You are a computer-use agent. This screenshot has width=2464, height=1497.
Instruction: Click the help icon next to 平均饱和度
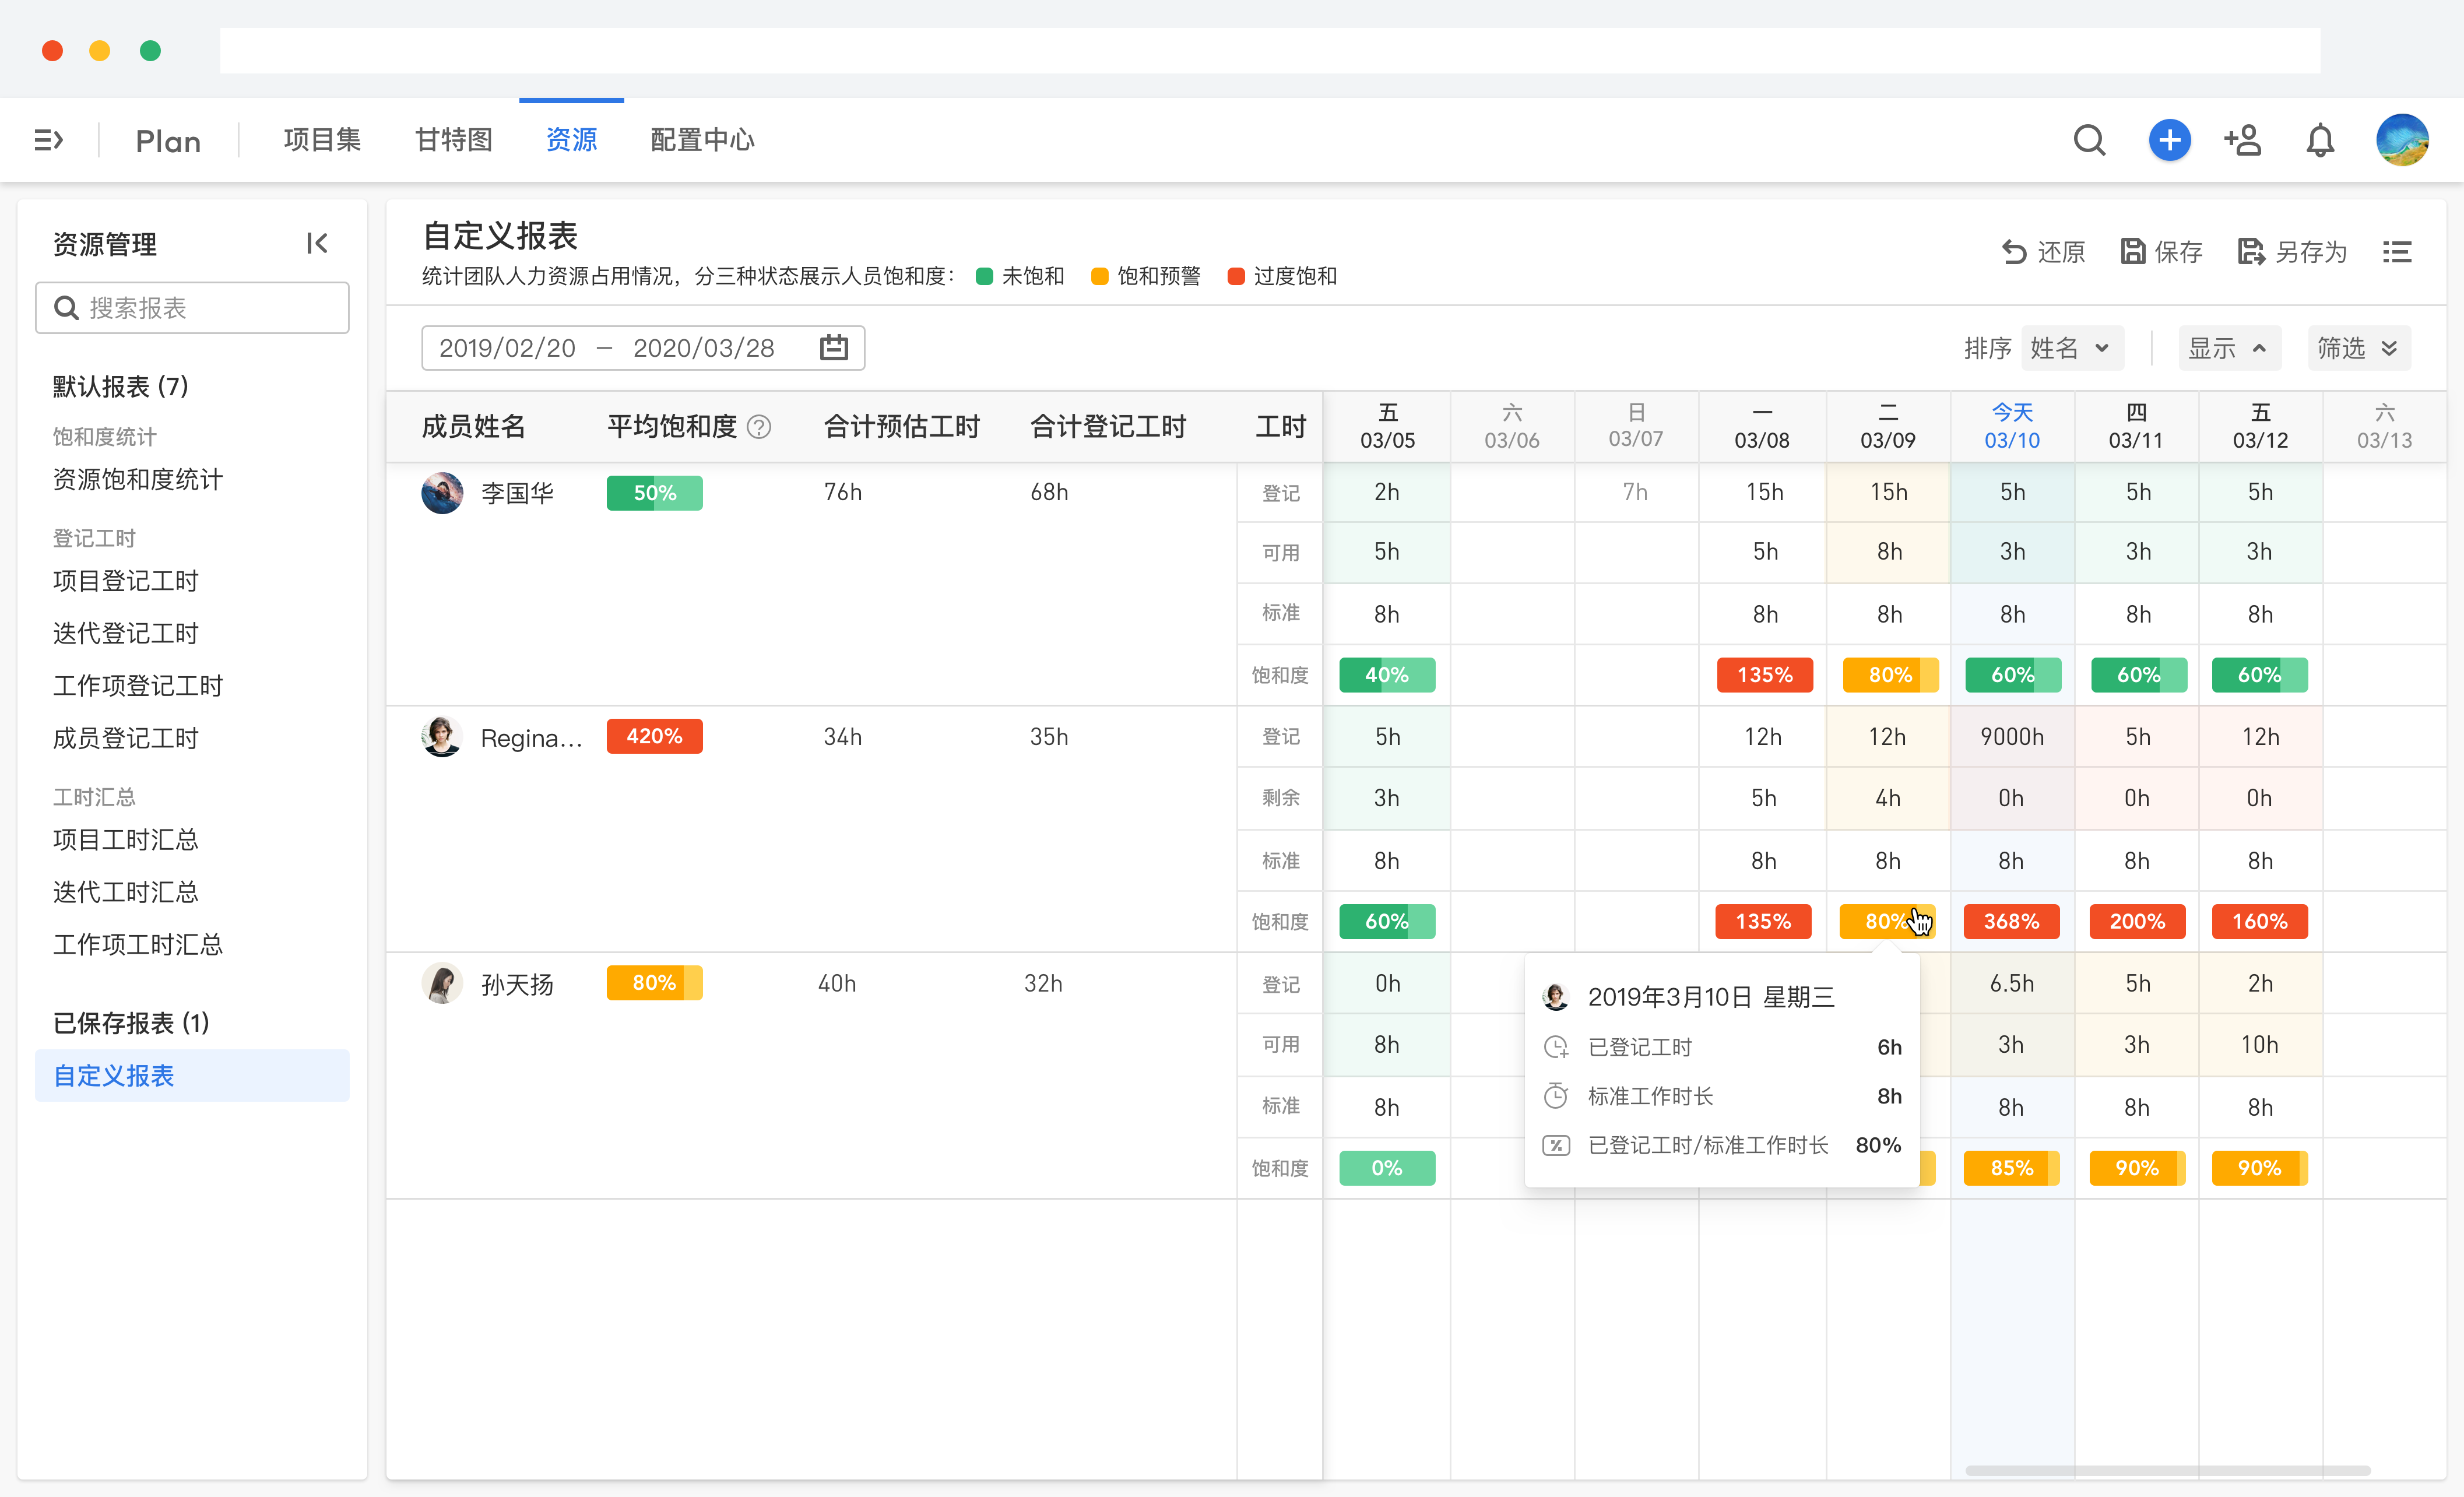click(x=760, y=426)
